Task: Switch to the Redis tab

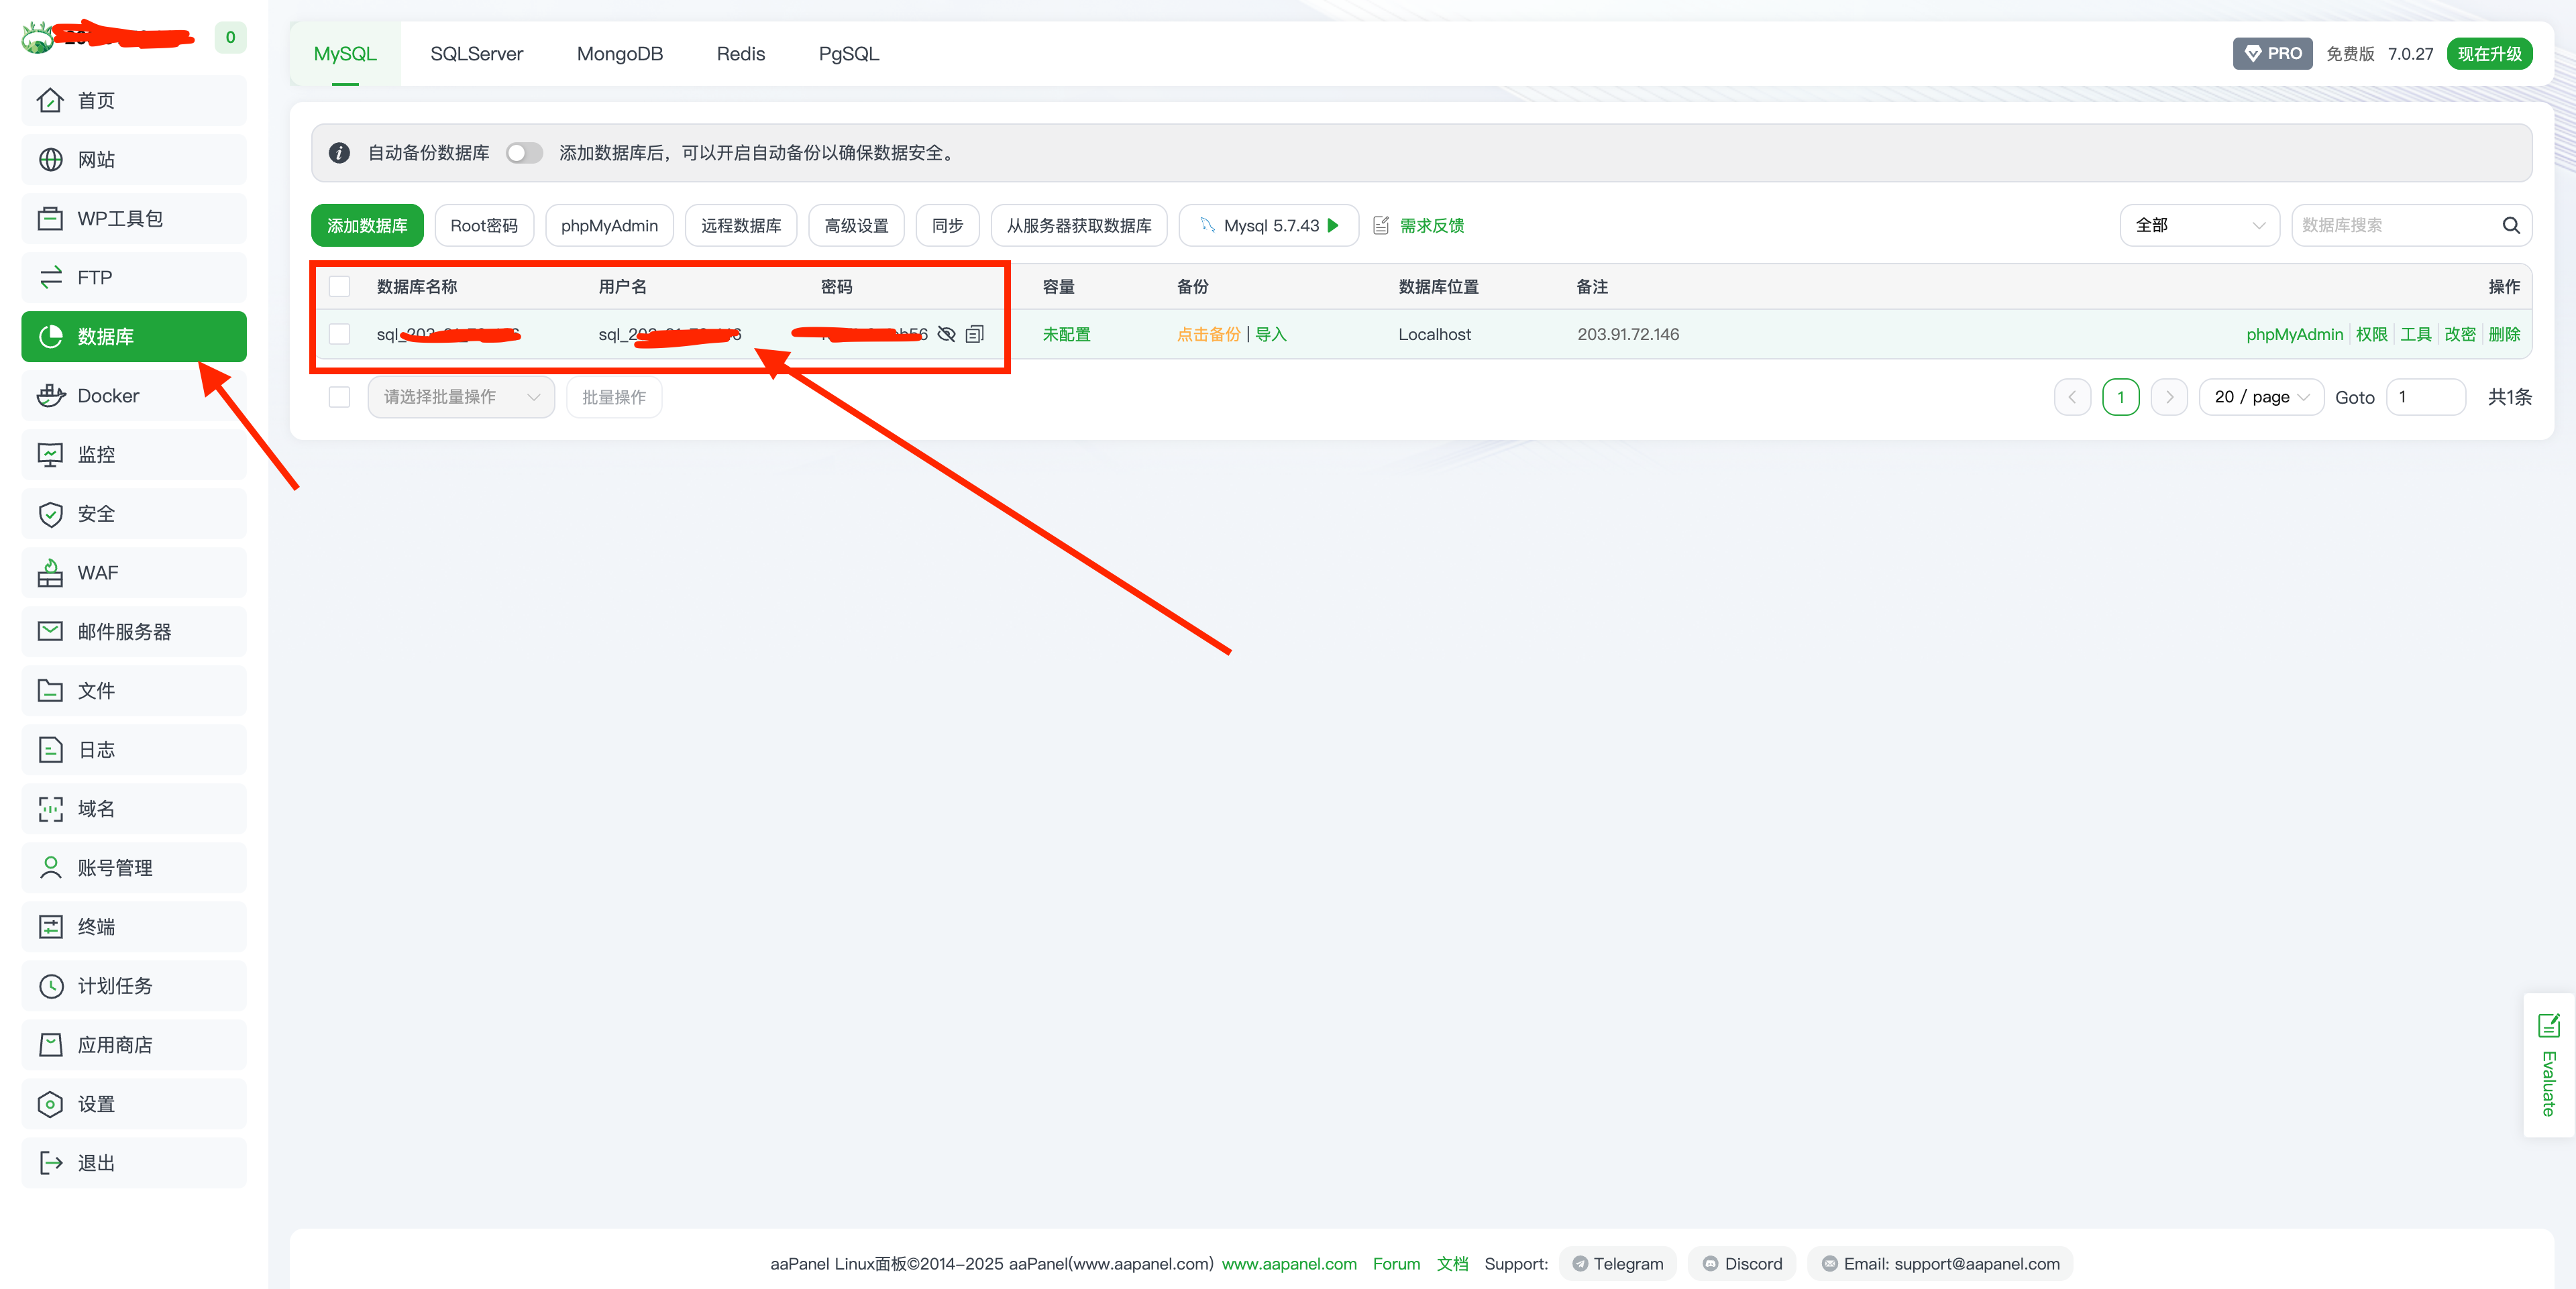Action: [x=740, y=54]
